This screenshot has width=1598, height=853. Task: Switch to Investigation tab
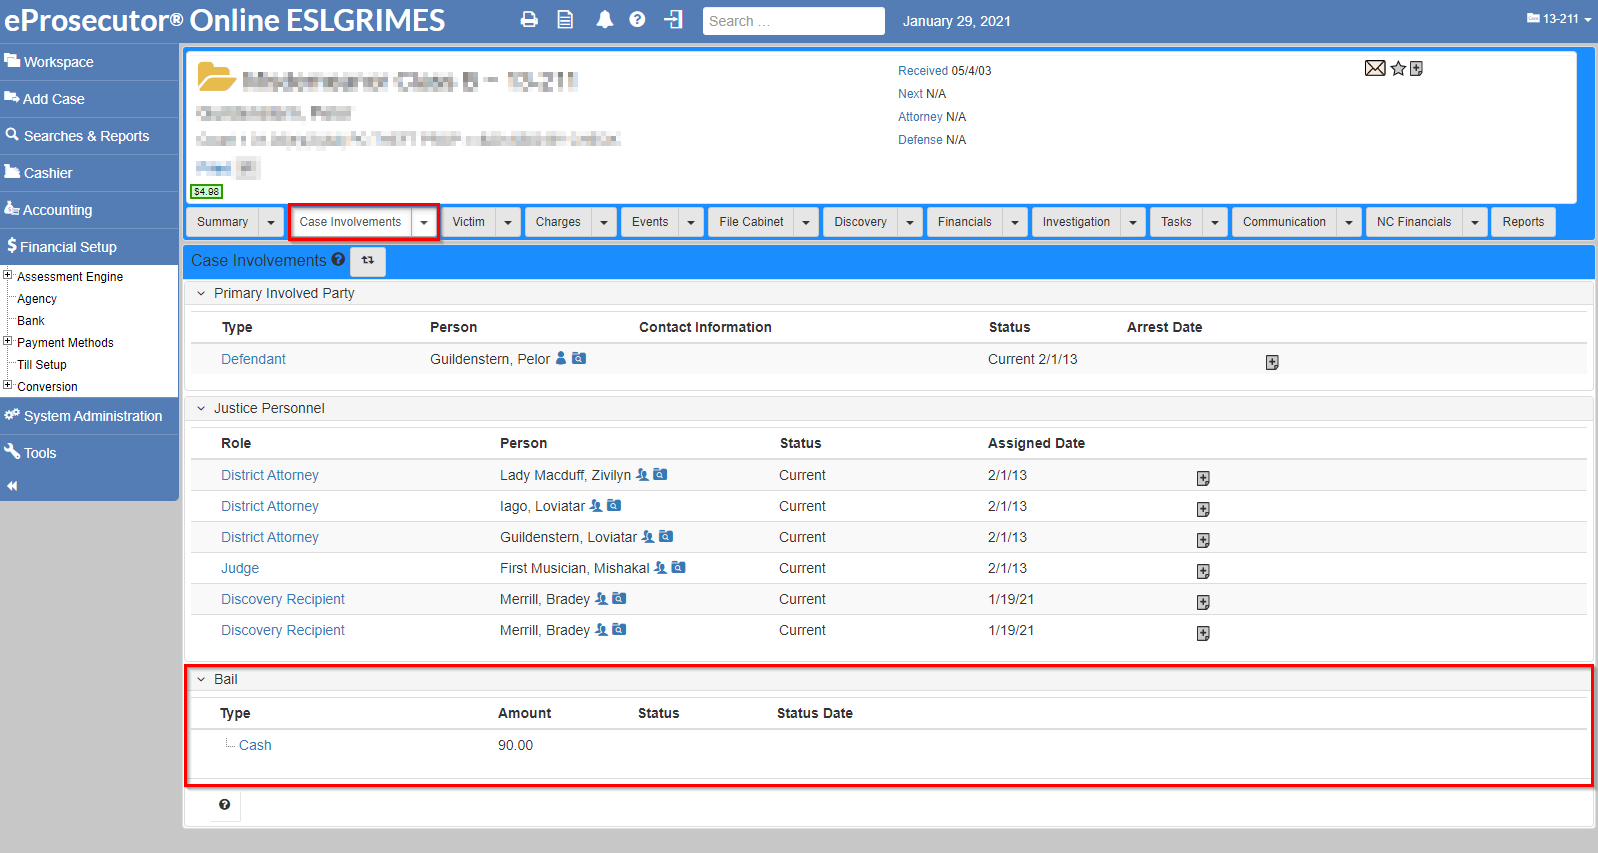1076,222
